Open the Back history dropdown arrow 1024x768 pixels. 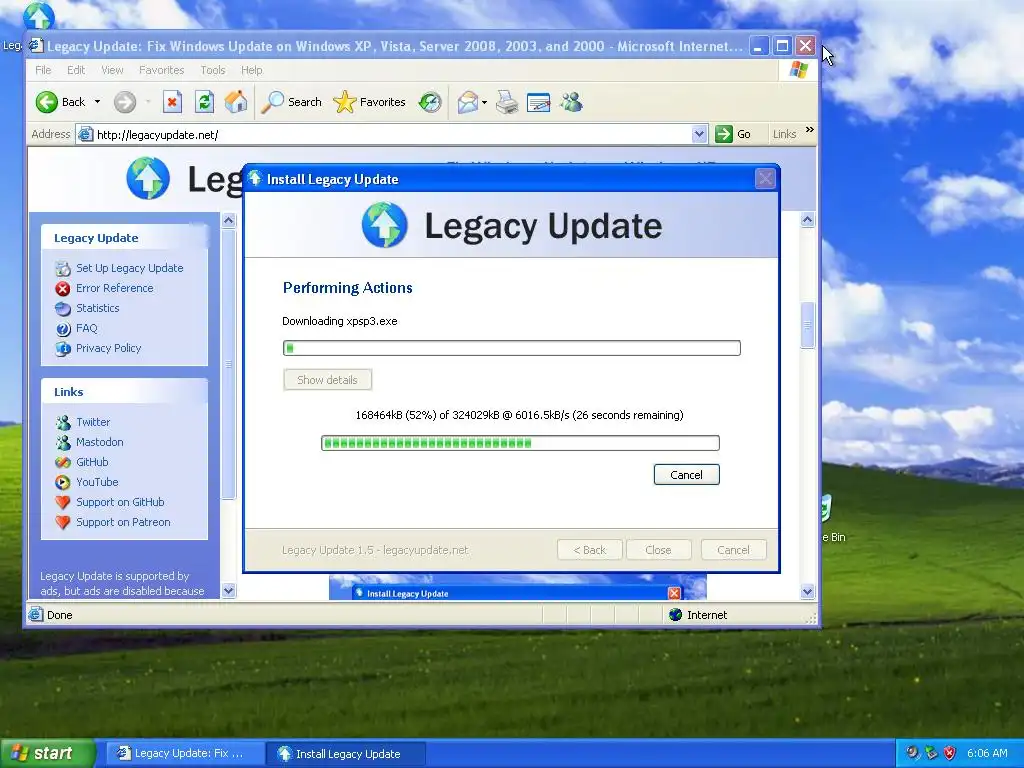coord(97,102)
